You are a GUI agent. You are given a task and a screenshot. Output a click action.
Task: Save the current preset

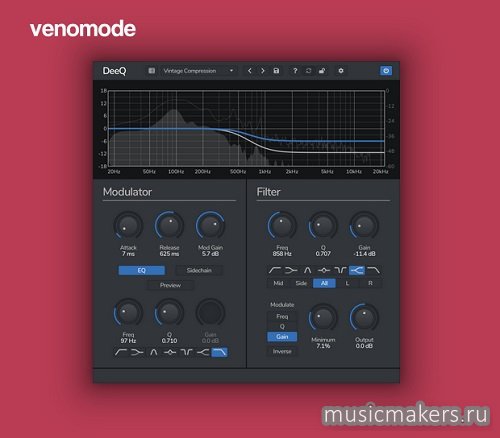pyautogui.click(x=276, y=71)
